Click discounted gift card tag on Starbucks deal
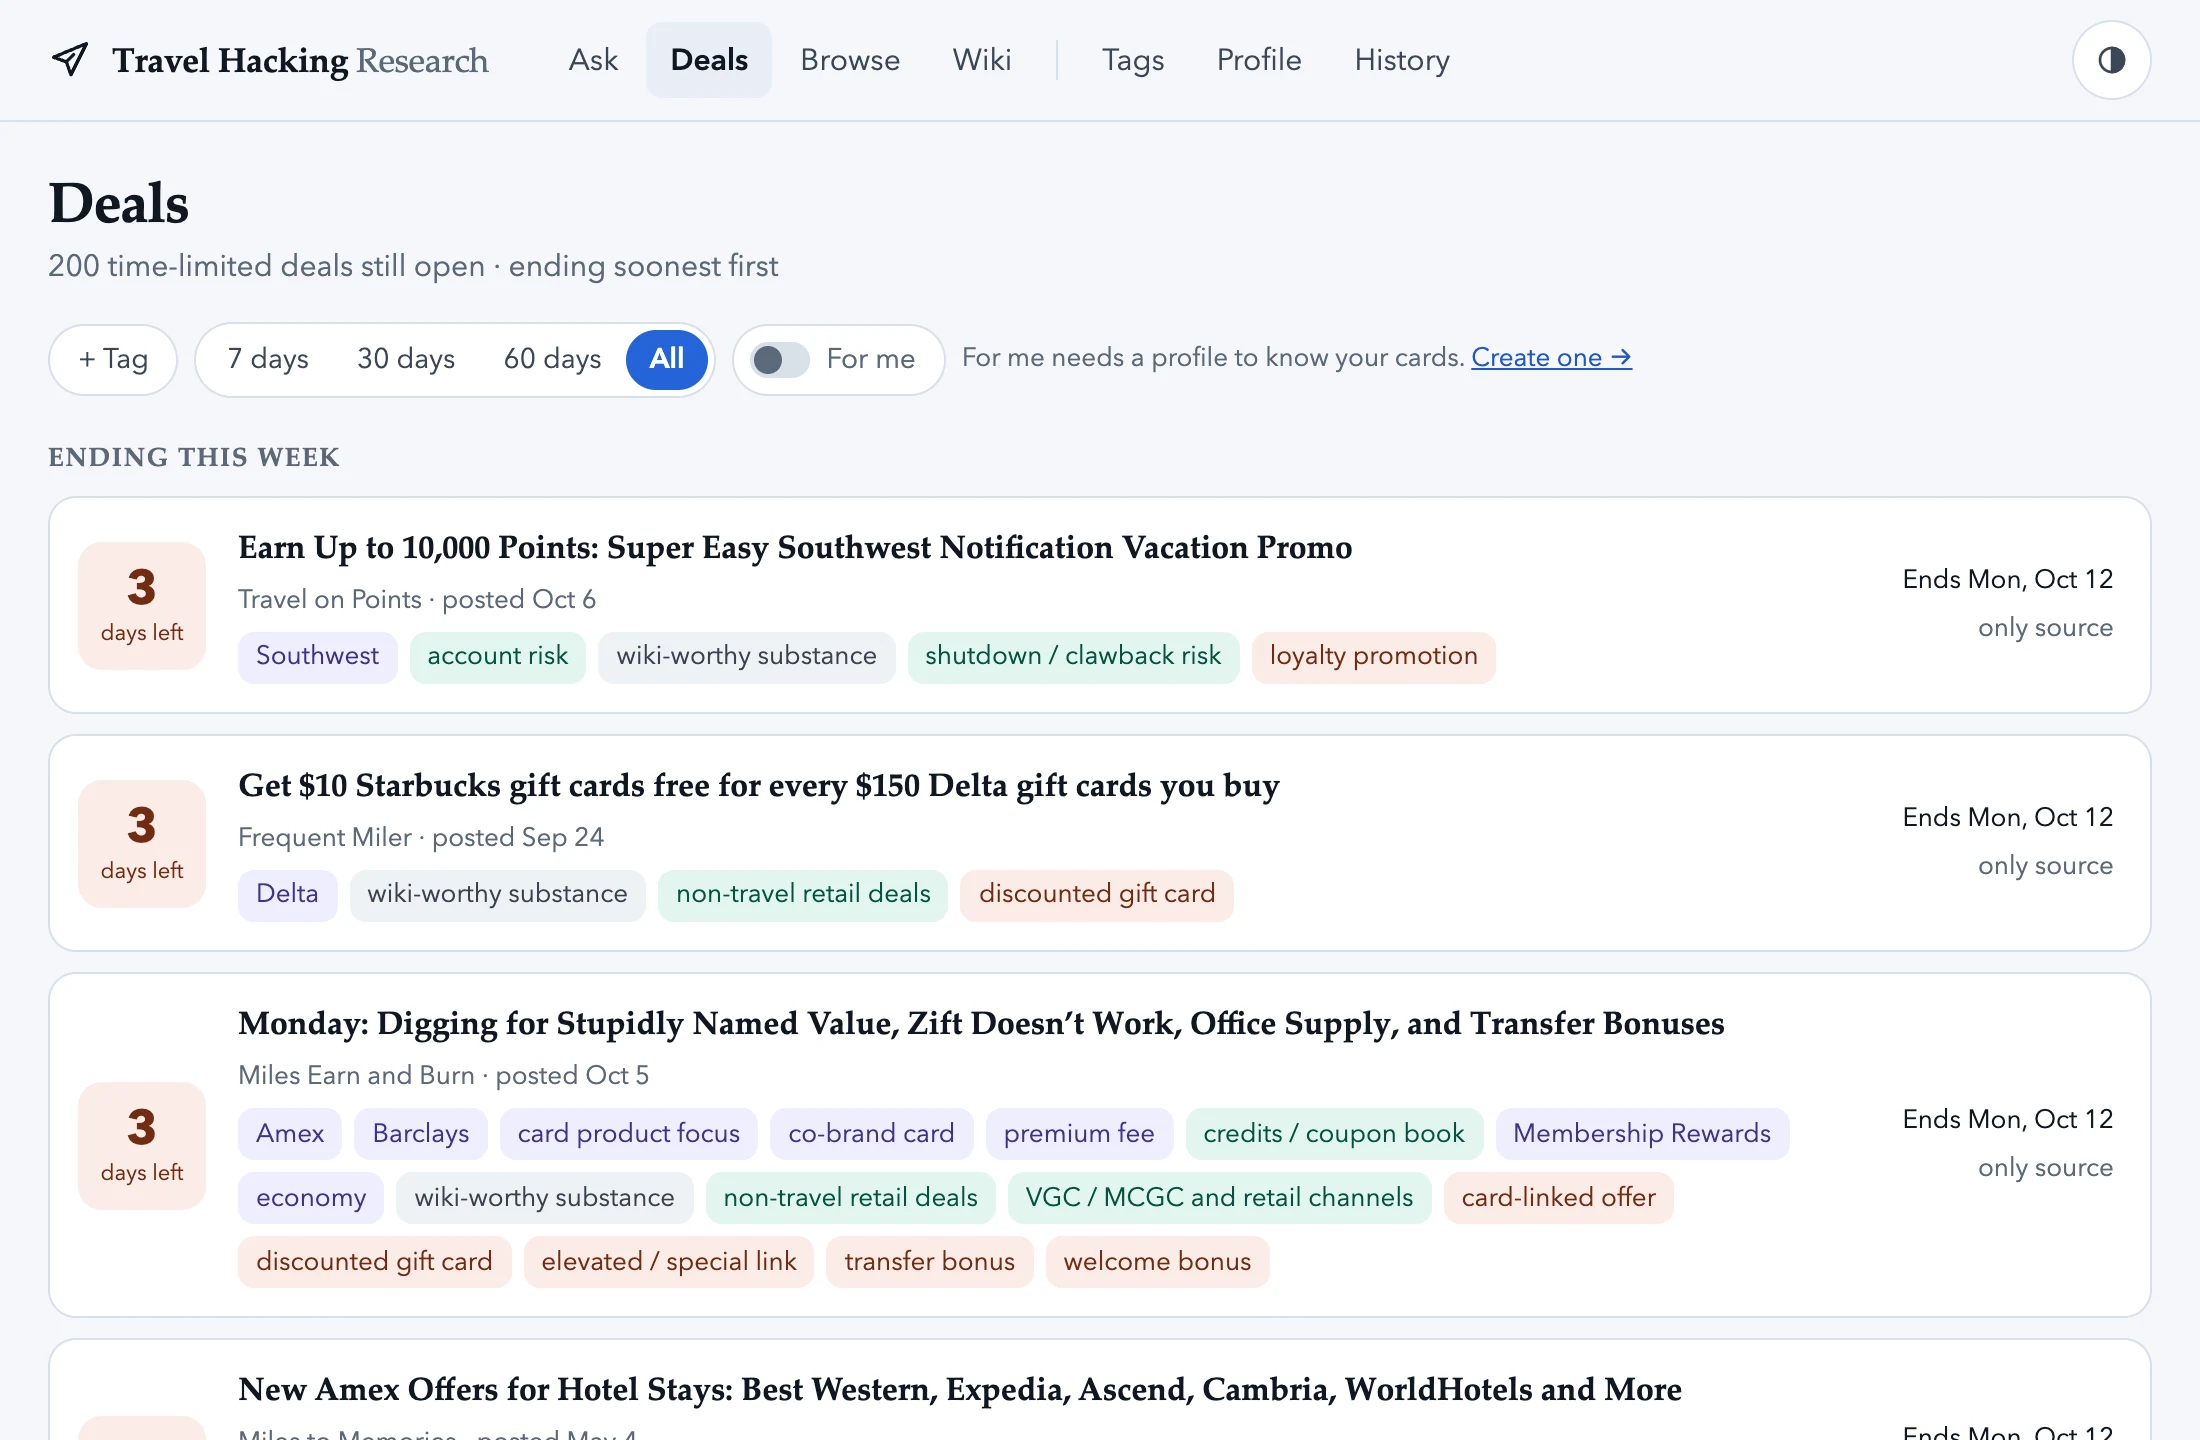Screen dimensions: 2200x1440 tap(1097, 895)
